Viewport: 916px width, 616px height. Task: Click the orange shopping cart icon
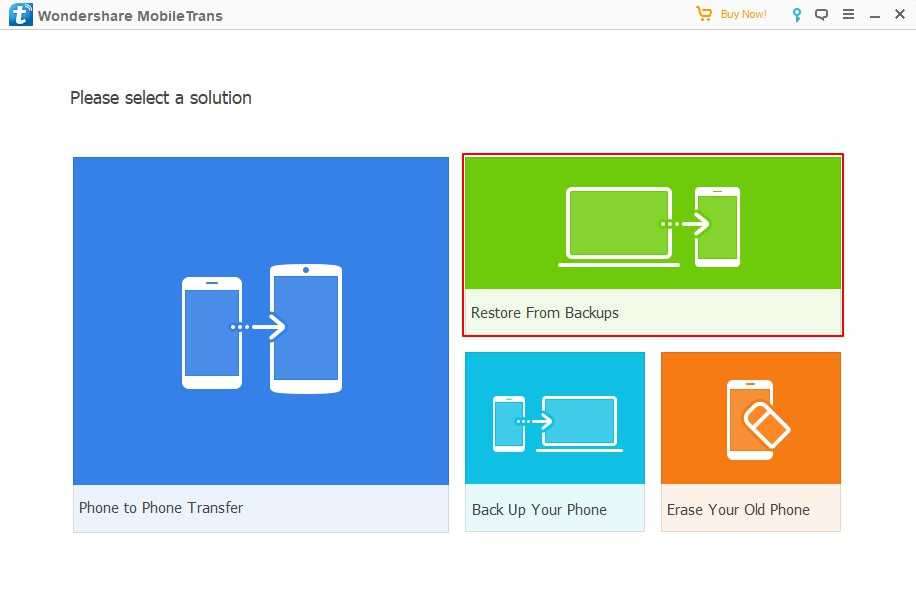coord(705,14)
